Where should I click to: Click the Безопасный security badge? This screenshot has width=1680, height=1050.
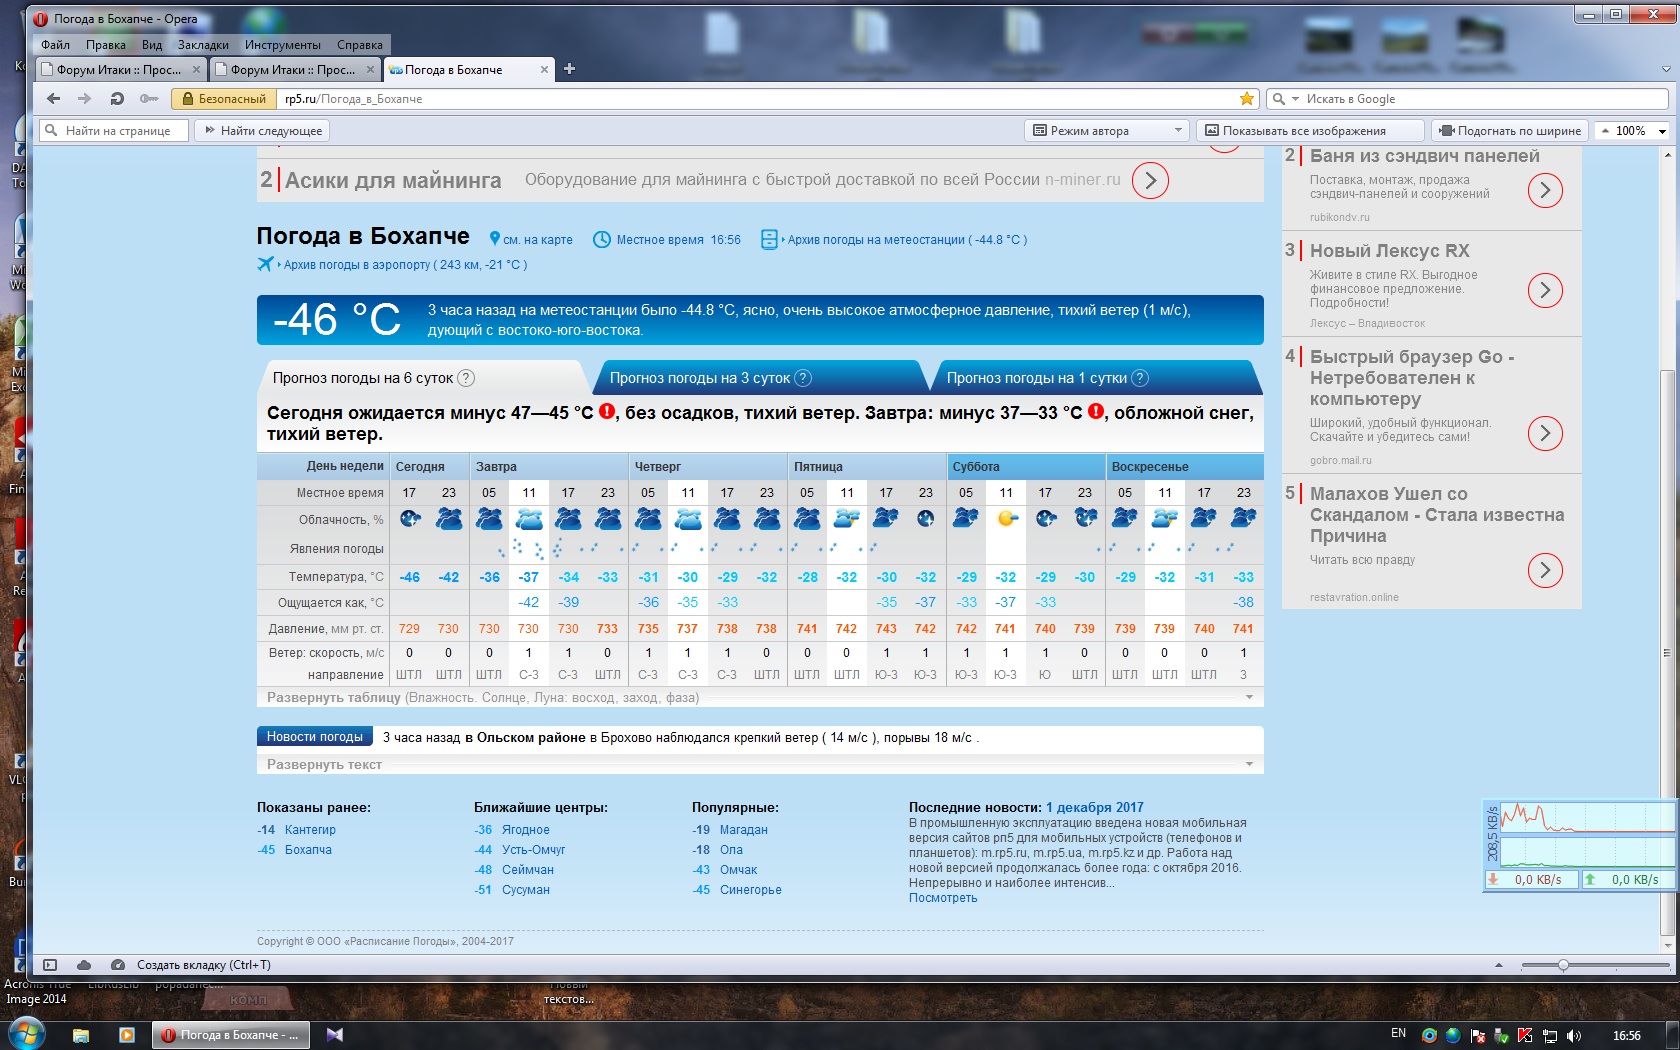pyautogui.click(x=226, y=99)
